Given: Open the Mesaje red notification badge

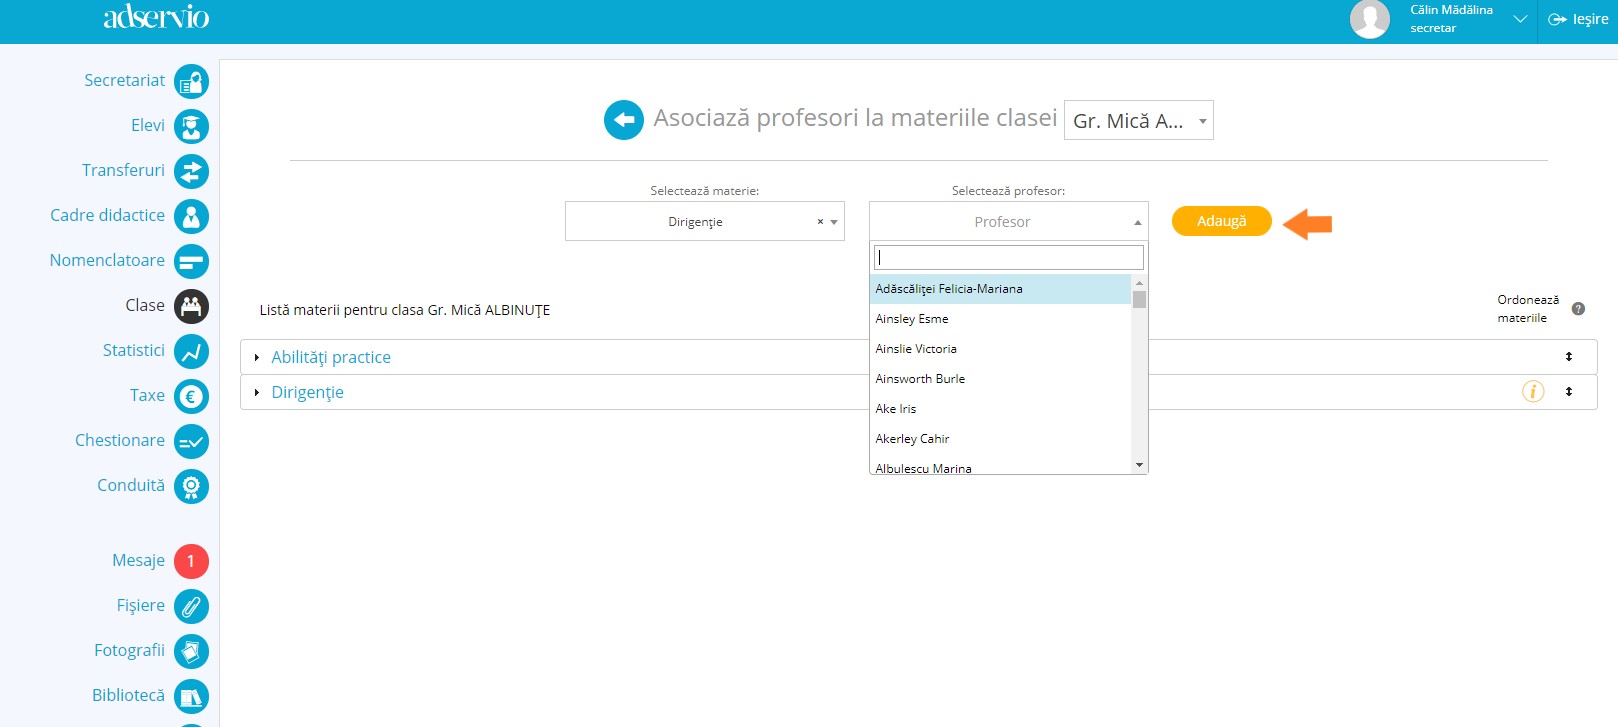Looking at the screenshot, I should pyautogui.click(x=191, y=561).
